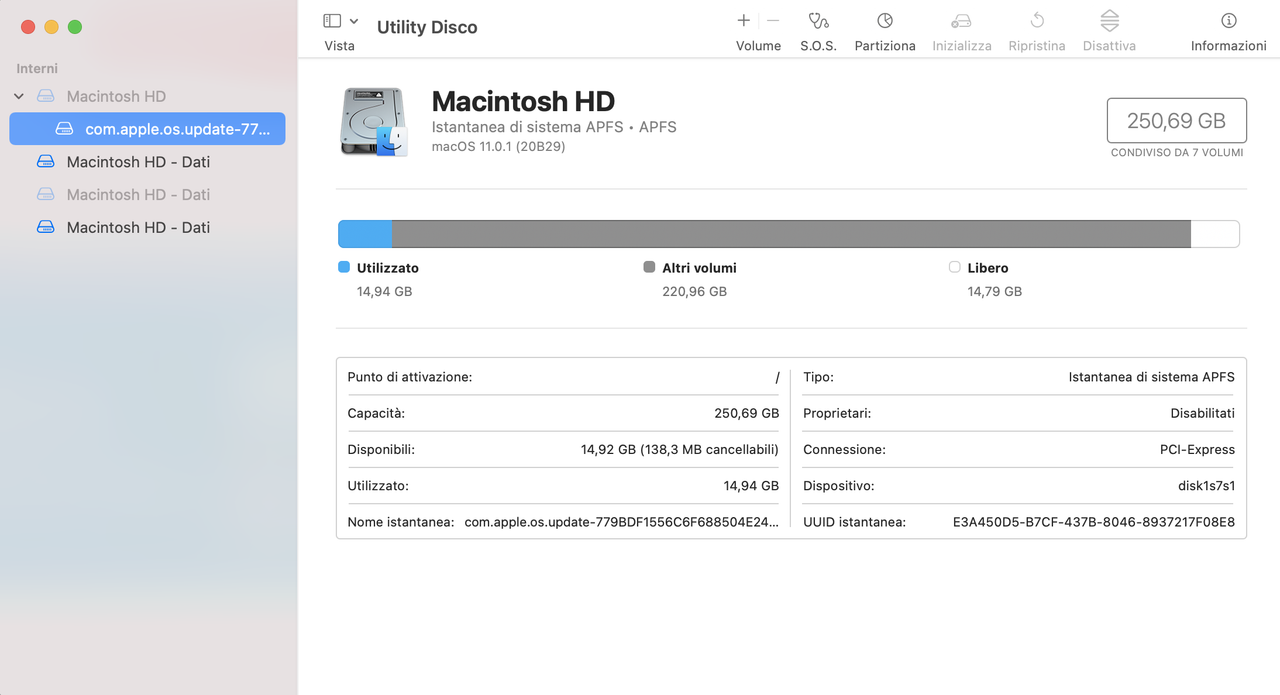Close the window with red button
This screenshot has height=695, width=1280.
pyautogui.click(x=28, y=27)
